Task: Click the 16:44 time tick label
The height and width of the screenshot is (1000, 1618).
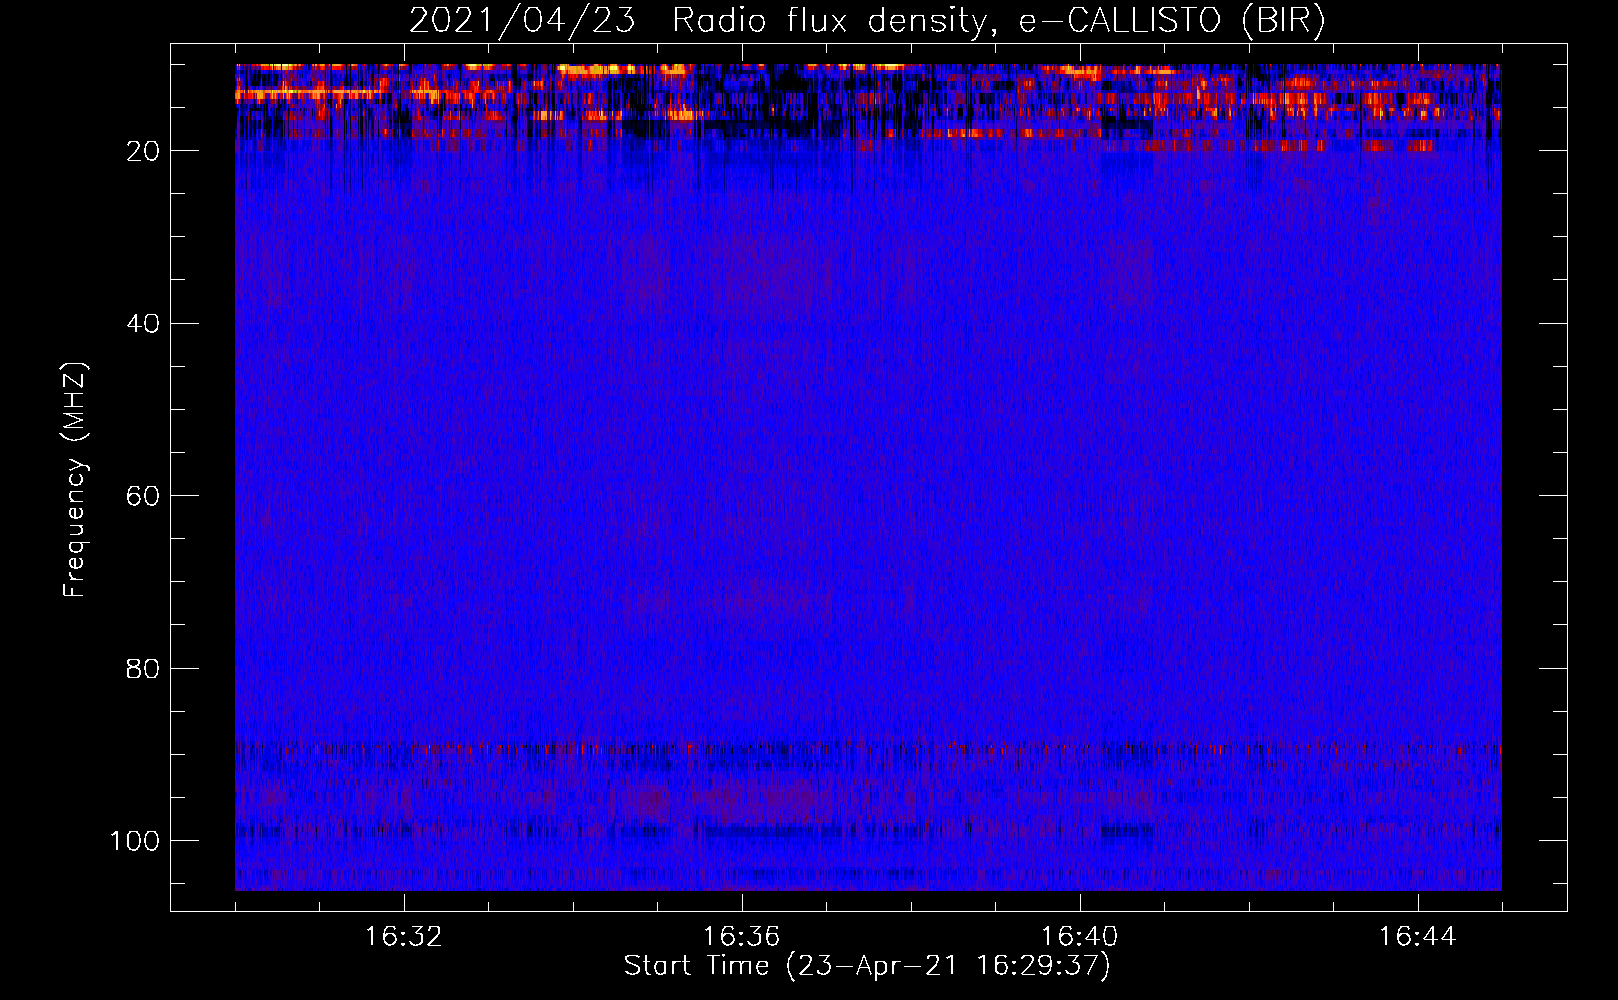Action: point(1417,937)
